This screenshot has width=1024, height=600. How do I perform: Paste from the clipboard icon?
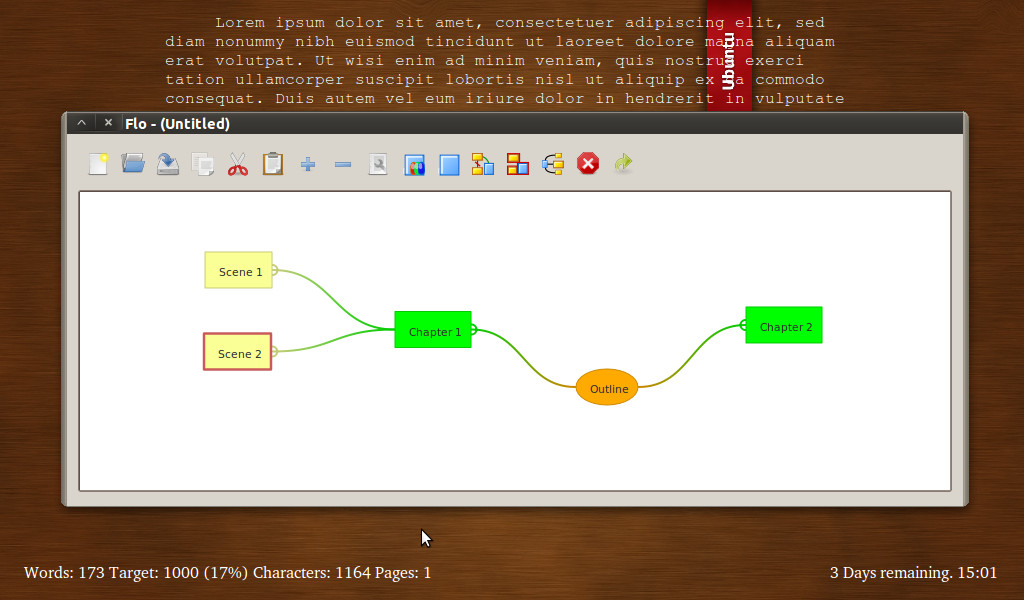pyautogui.click(x=273, y=163)
